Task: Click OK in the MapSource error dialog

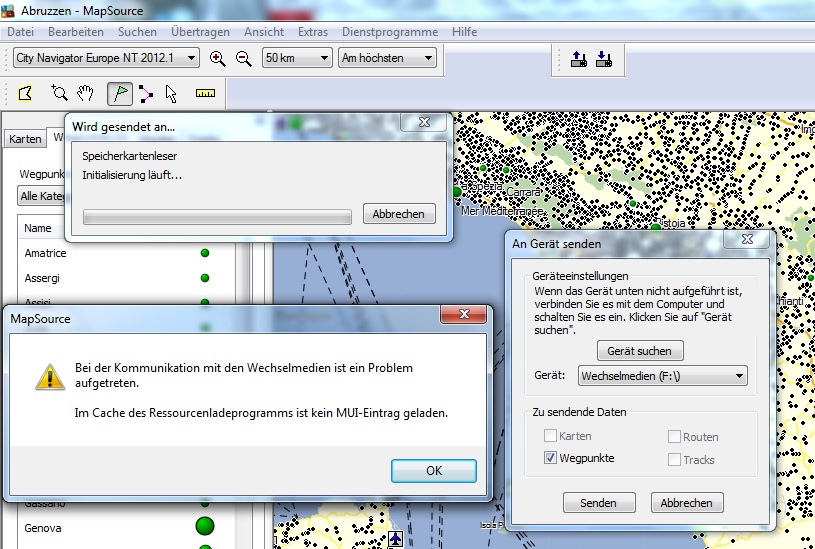Action: point(433,470)
